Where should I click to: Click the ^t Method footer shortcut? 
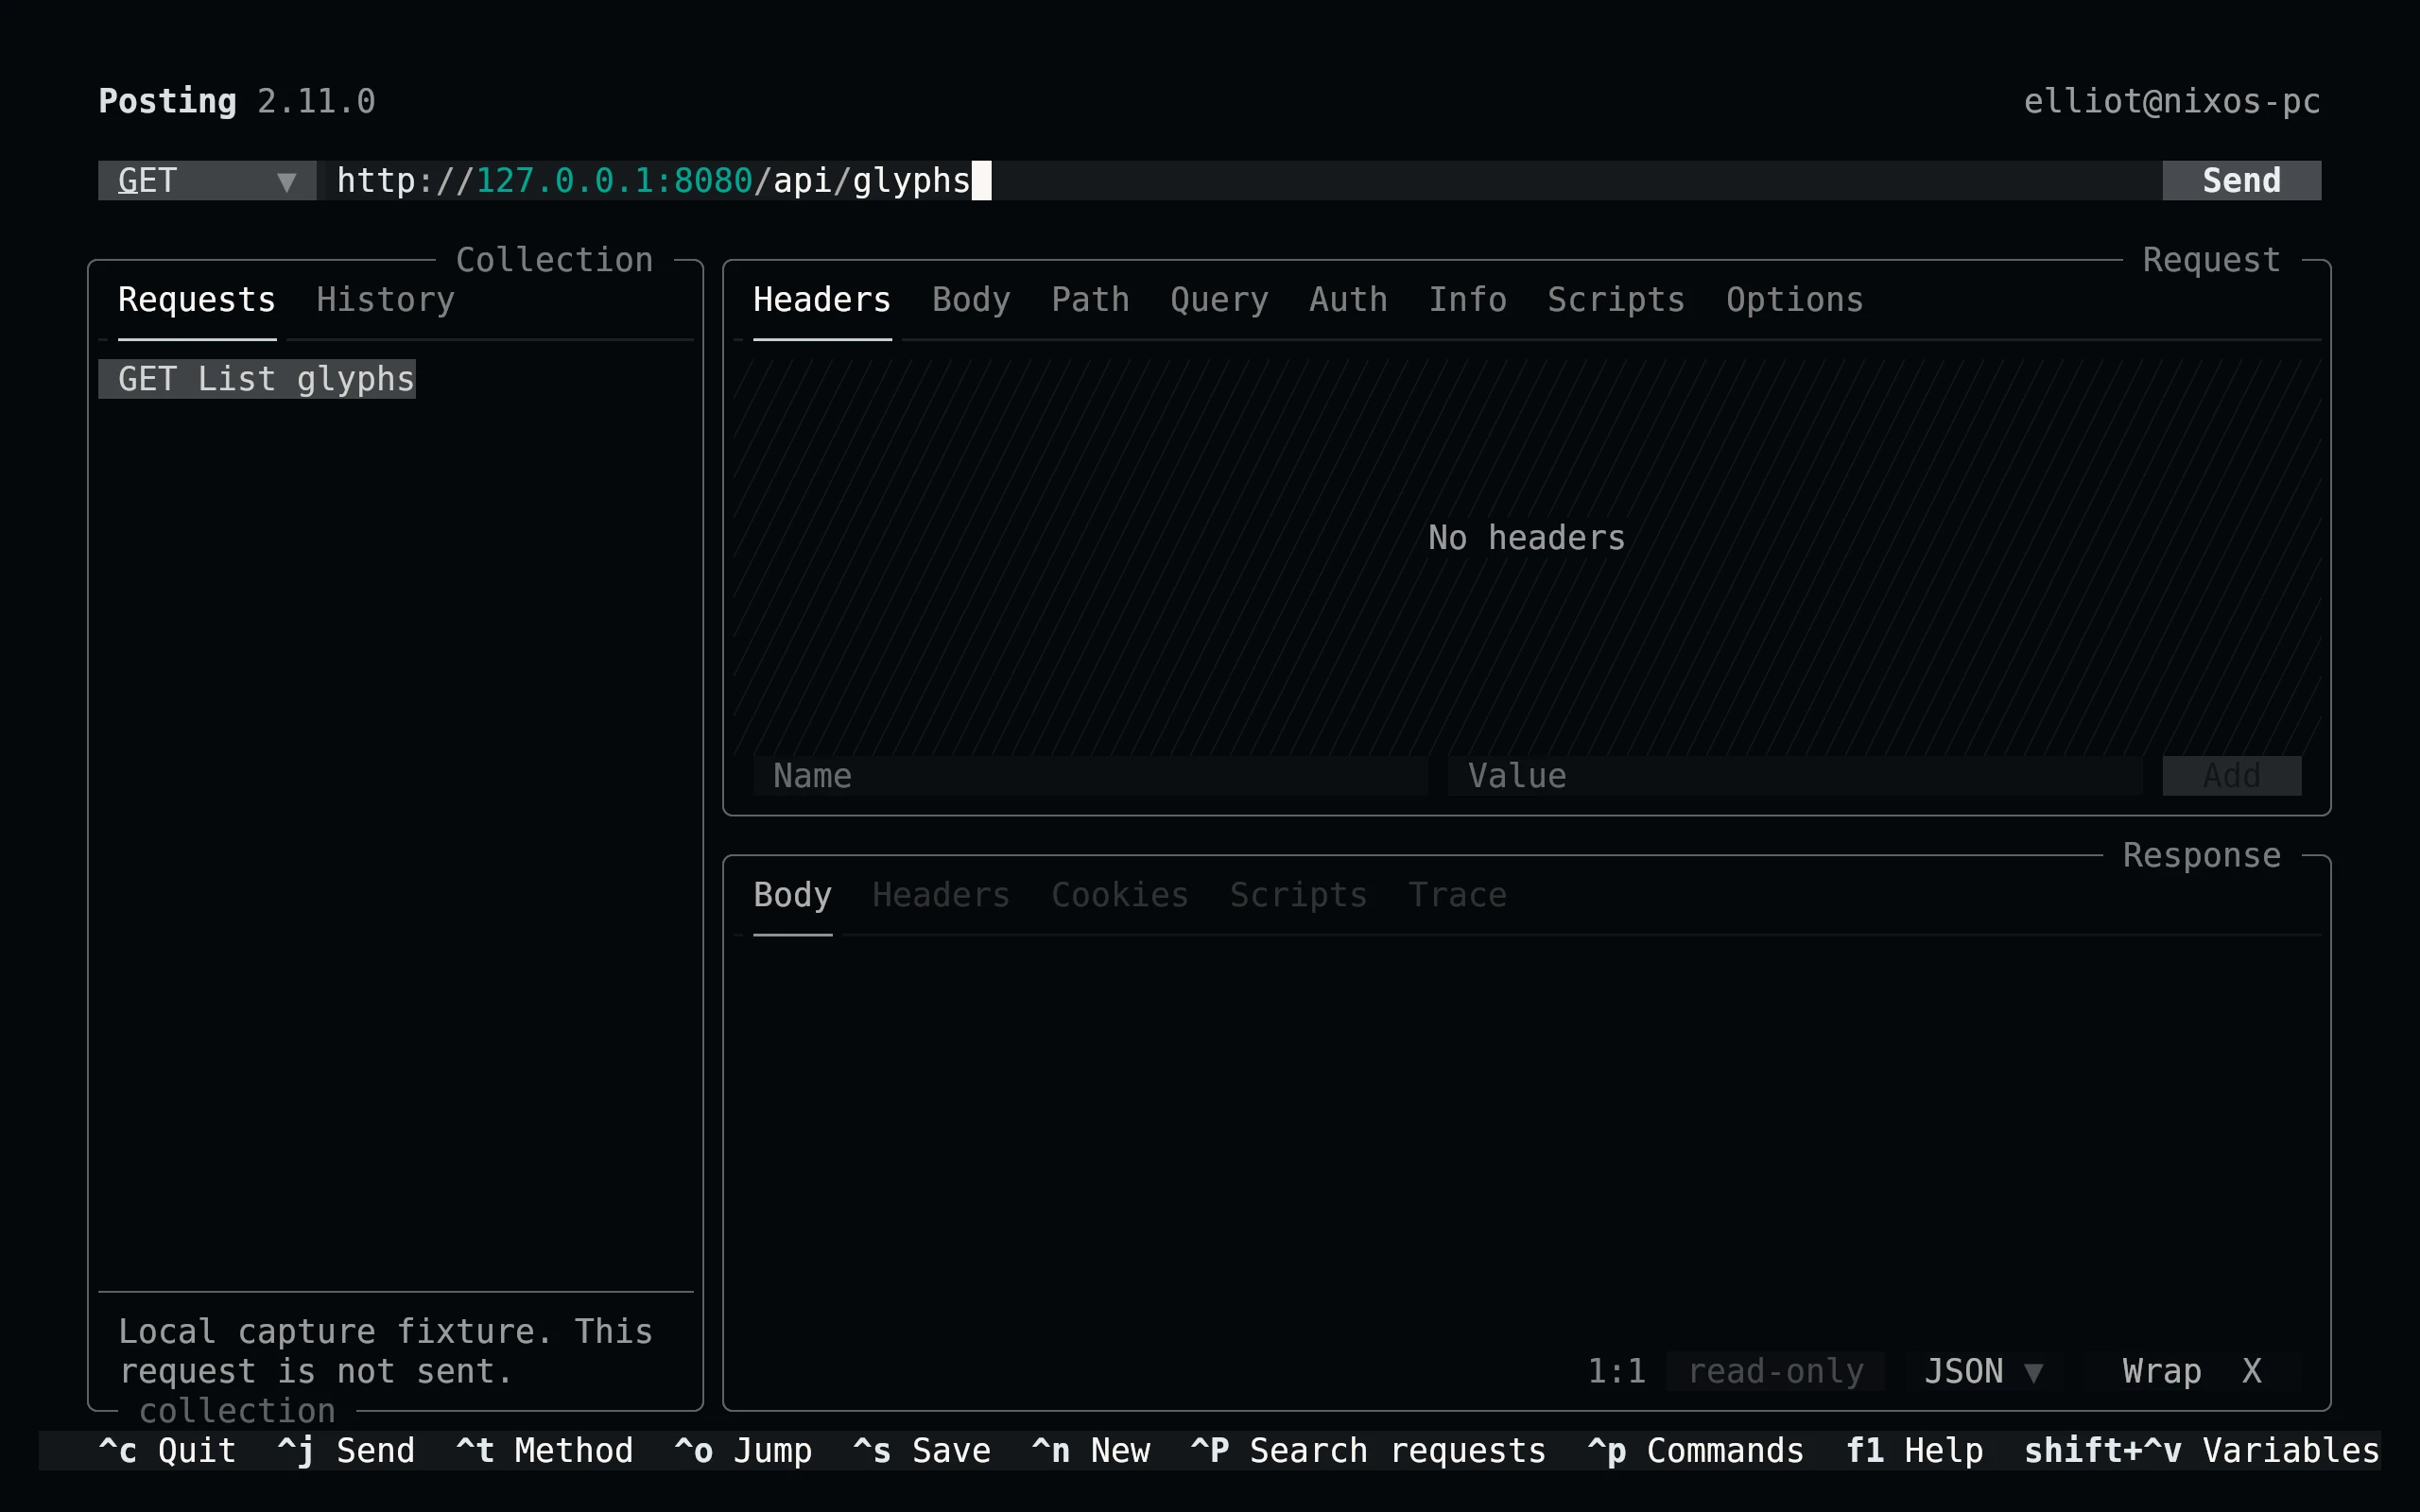coord(545,1450)
